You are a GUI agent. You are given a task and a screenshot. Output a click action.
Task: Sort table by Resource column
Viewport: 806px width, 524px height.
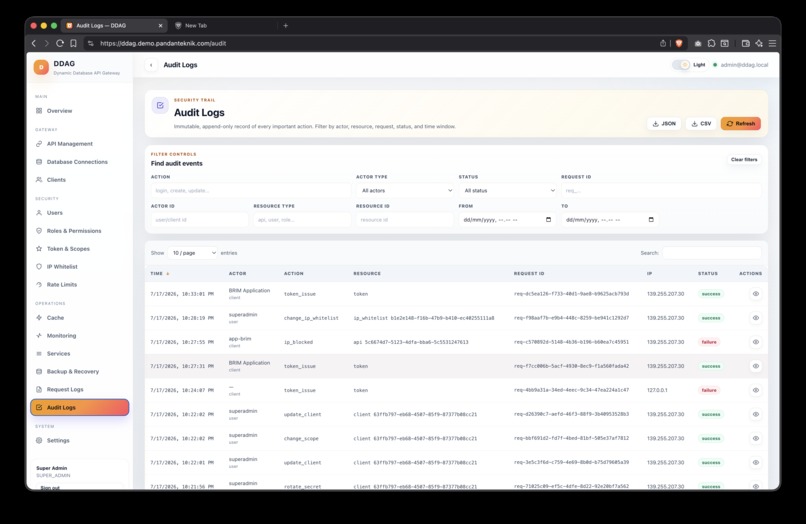pyautogui.click(x=367, y=274)
